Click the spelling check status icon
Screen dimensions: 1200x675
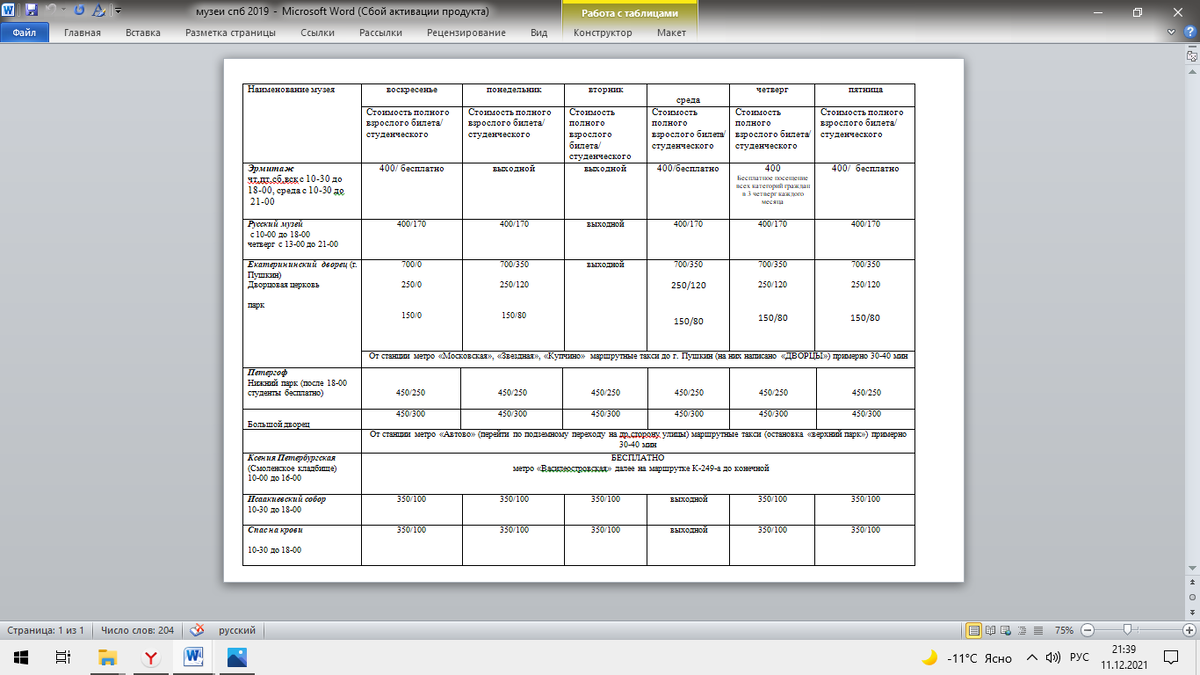pyautogui.click(x=198, y=630)
